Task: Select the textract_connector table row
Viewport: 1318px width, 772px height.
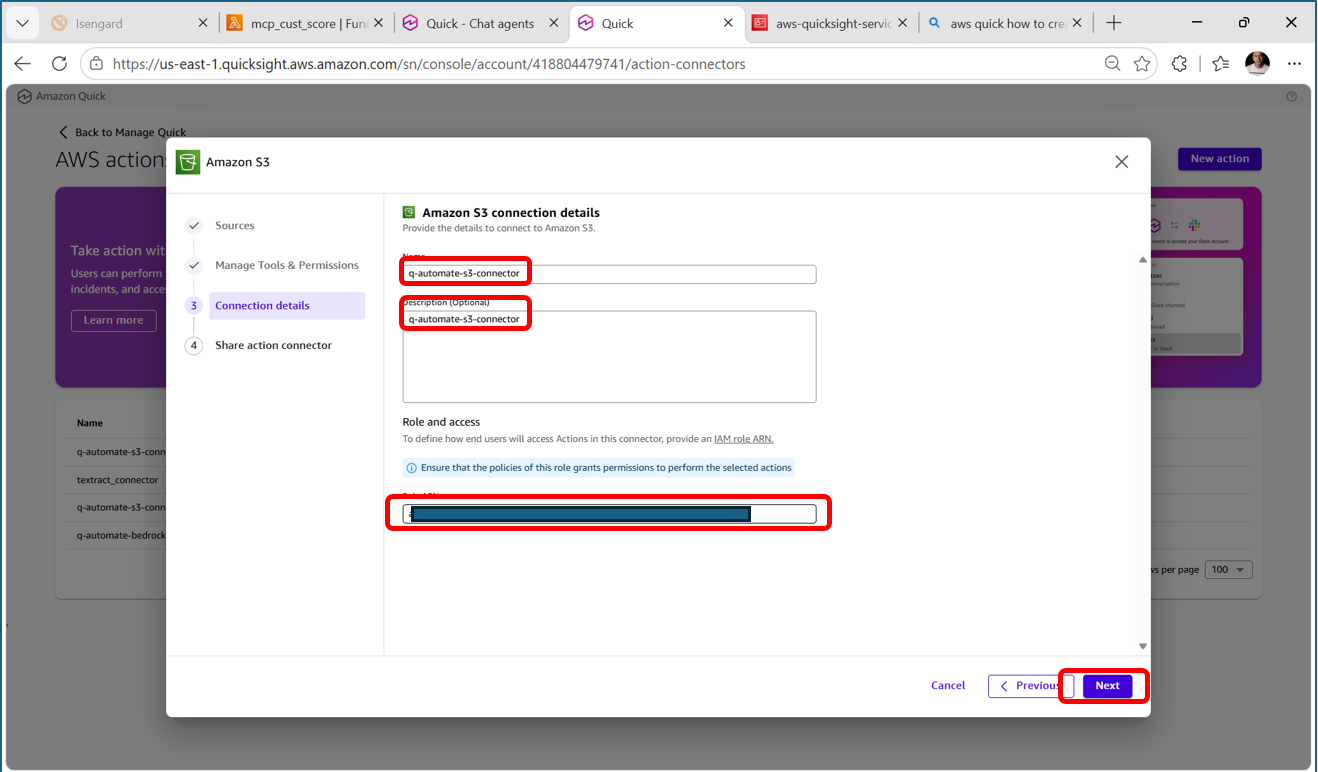Action: [118, 480]
